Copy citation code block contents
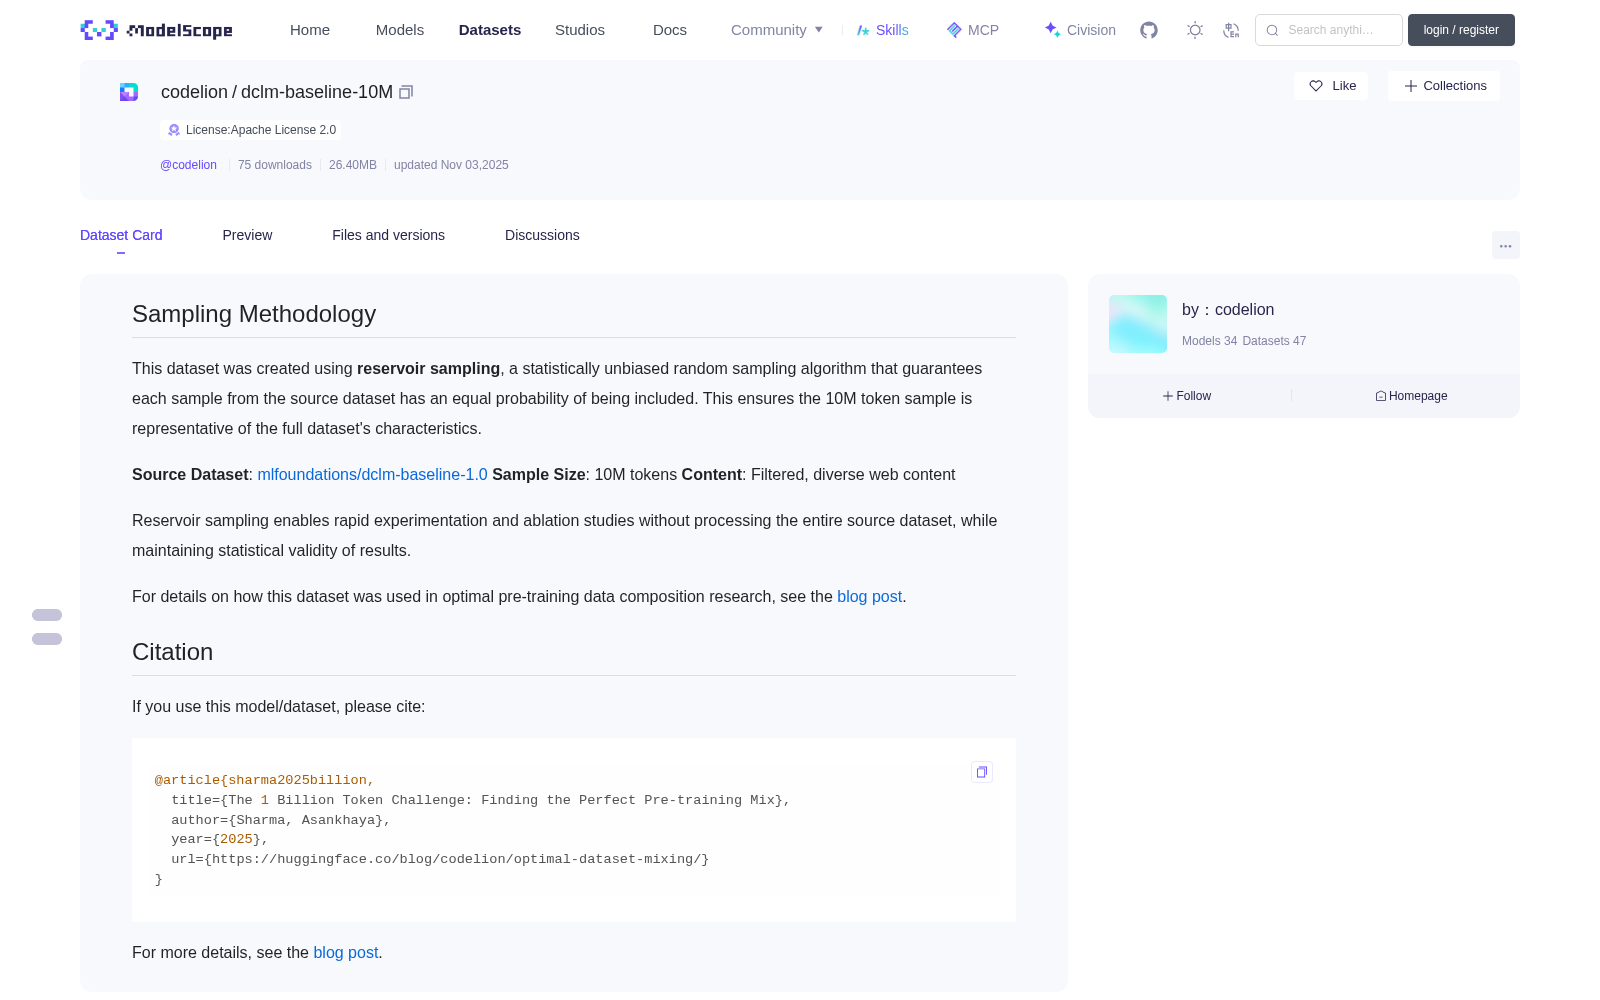 coord(982,772)
